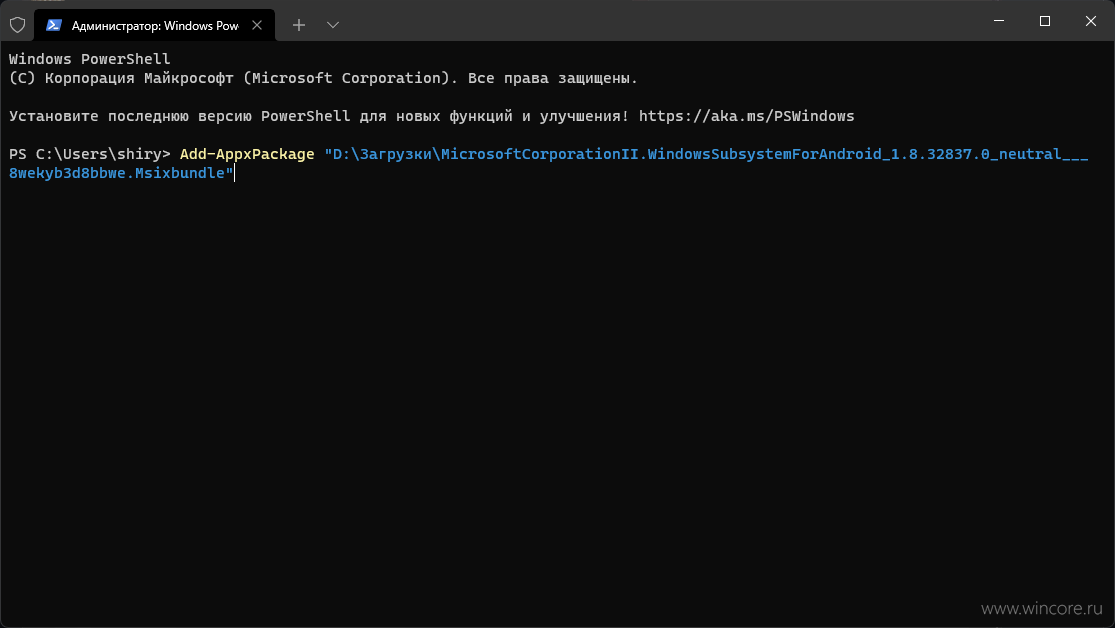Screen dimensions: 1115x628
Task: Click the Windows PowerShell header line
Action: 90,59
